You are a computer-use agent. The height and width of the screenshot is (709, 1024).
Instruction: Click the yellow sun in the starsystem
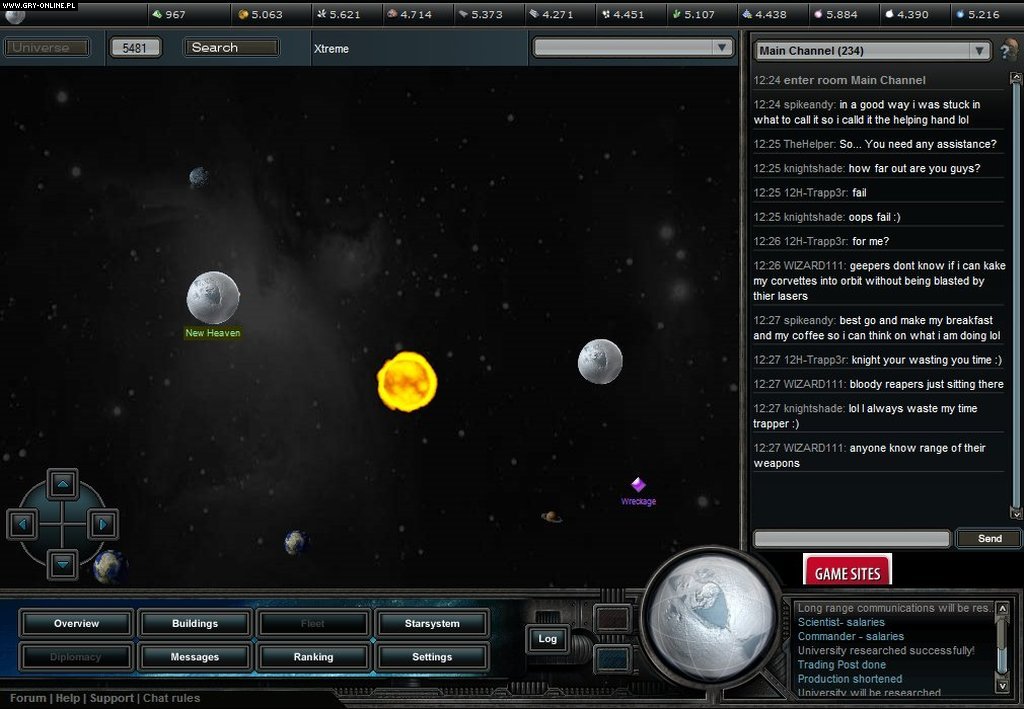407,381
